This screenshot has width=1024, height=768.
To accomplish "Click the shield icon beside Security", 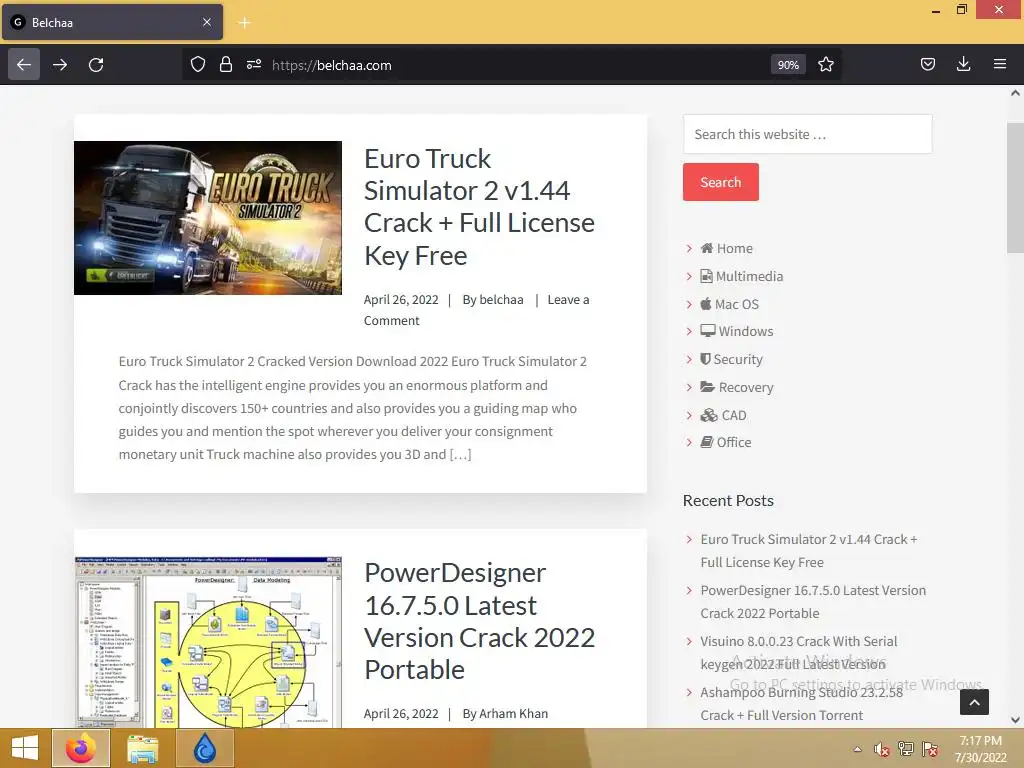I will click(705, 359).
